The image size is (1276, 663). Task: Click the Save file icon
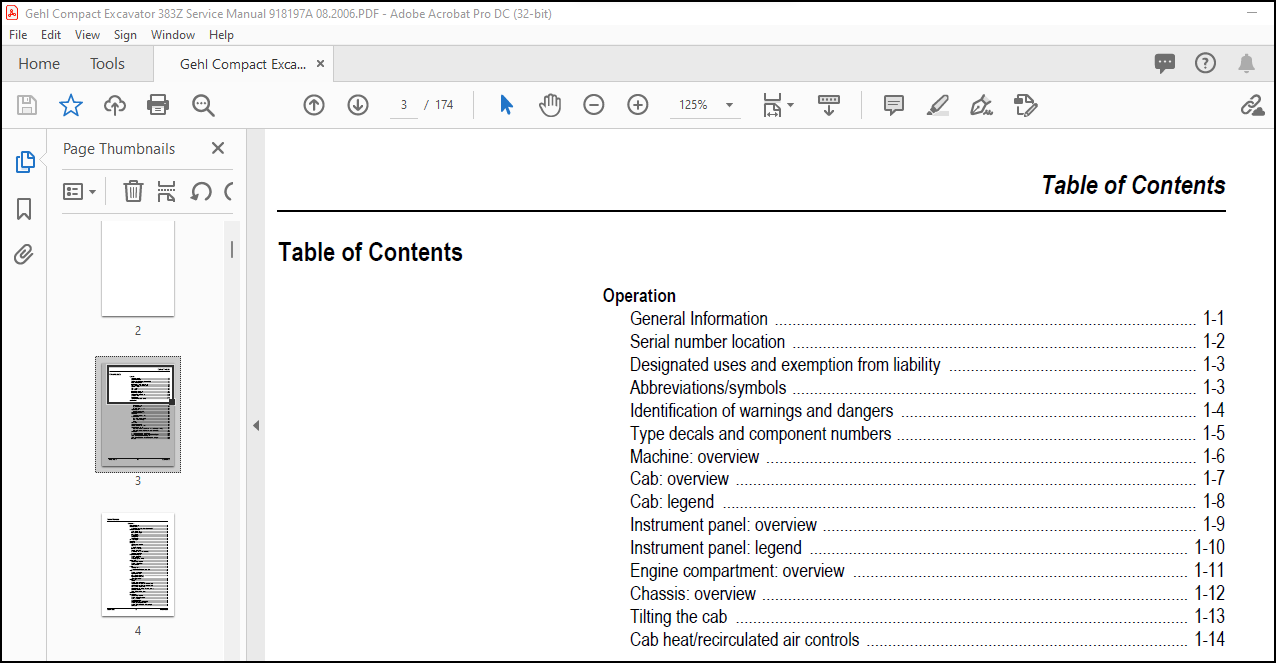[27, 105]
